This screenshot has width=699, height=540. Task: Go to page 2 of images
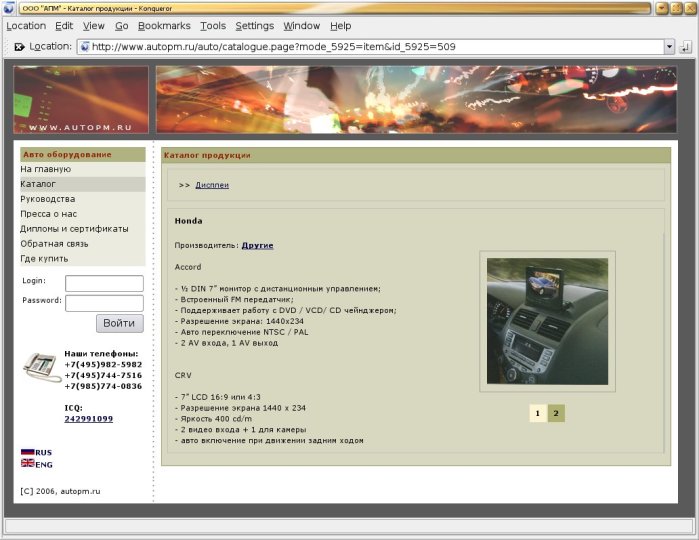tap(556, 413)
